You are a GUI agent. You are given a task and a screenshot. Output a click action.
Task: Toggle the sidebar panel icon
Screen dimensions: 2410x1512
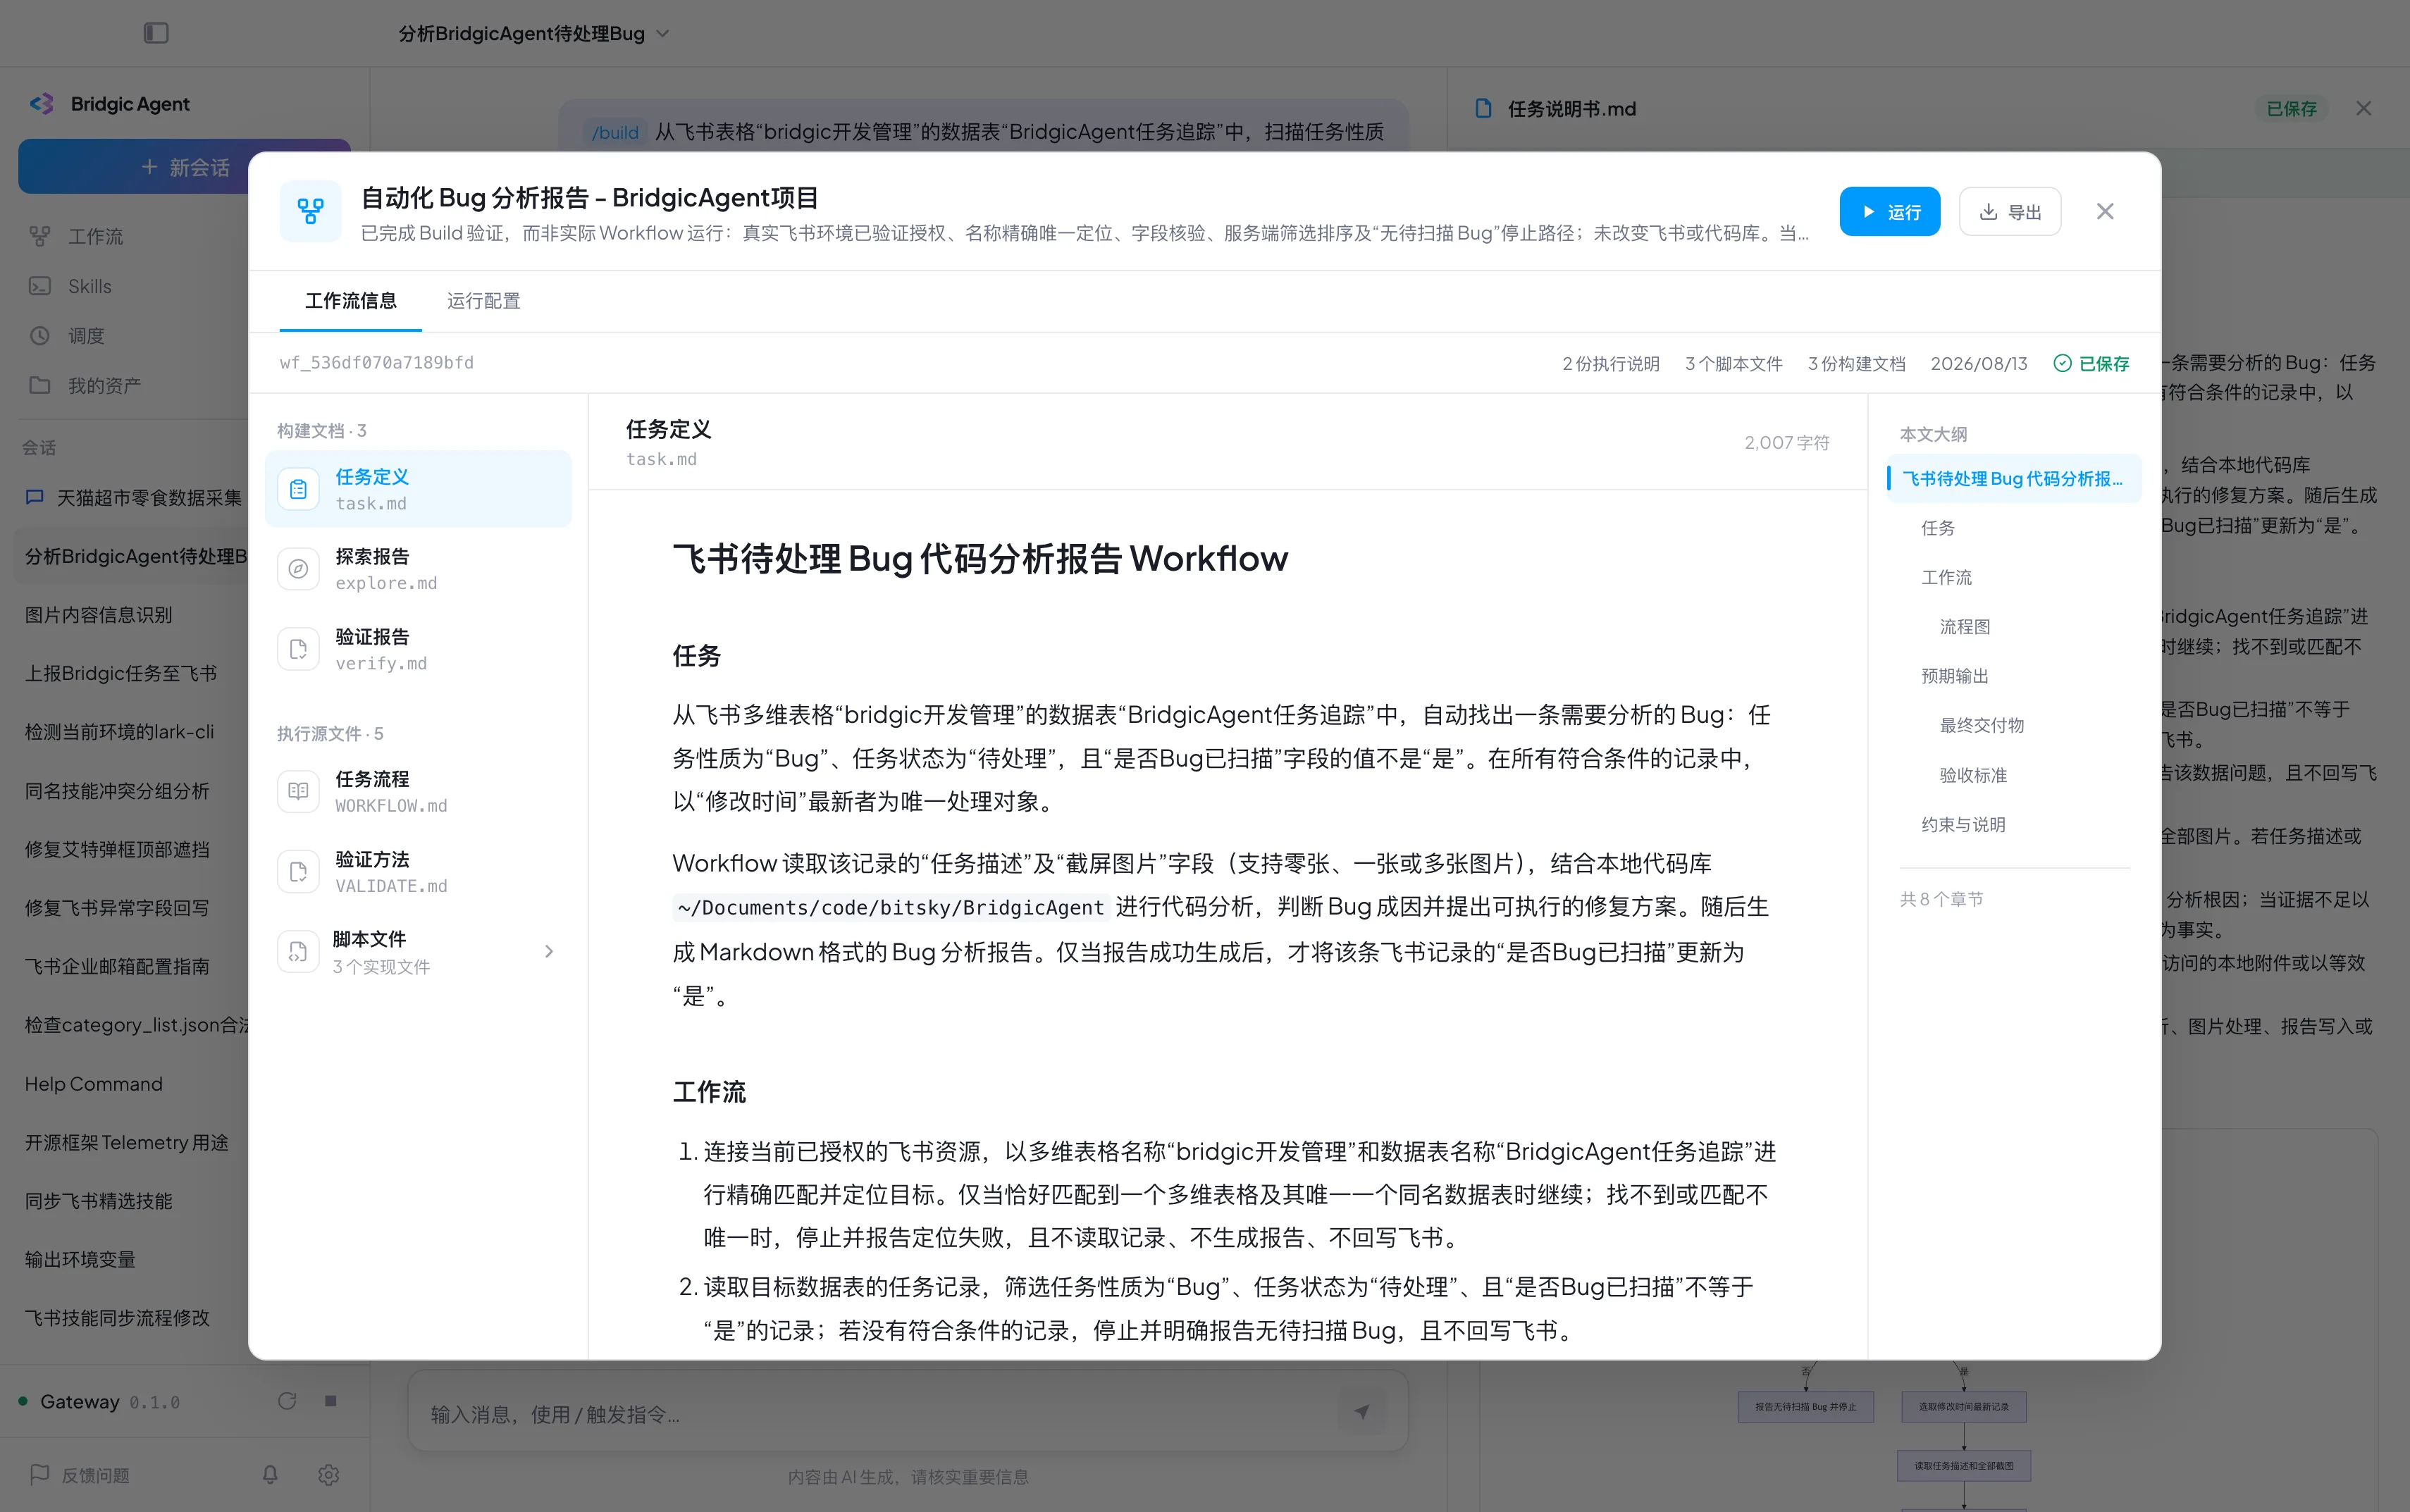(x=156, y=33)
